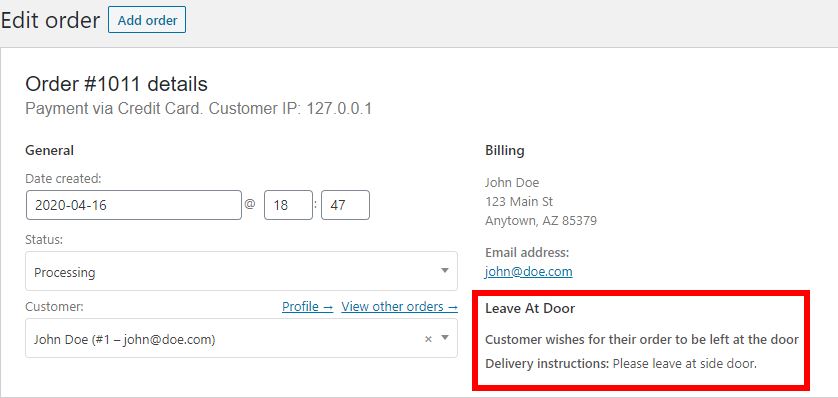Edit the minute field showing 47

345,205
